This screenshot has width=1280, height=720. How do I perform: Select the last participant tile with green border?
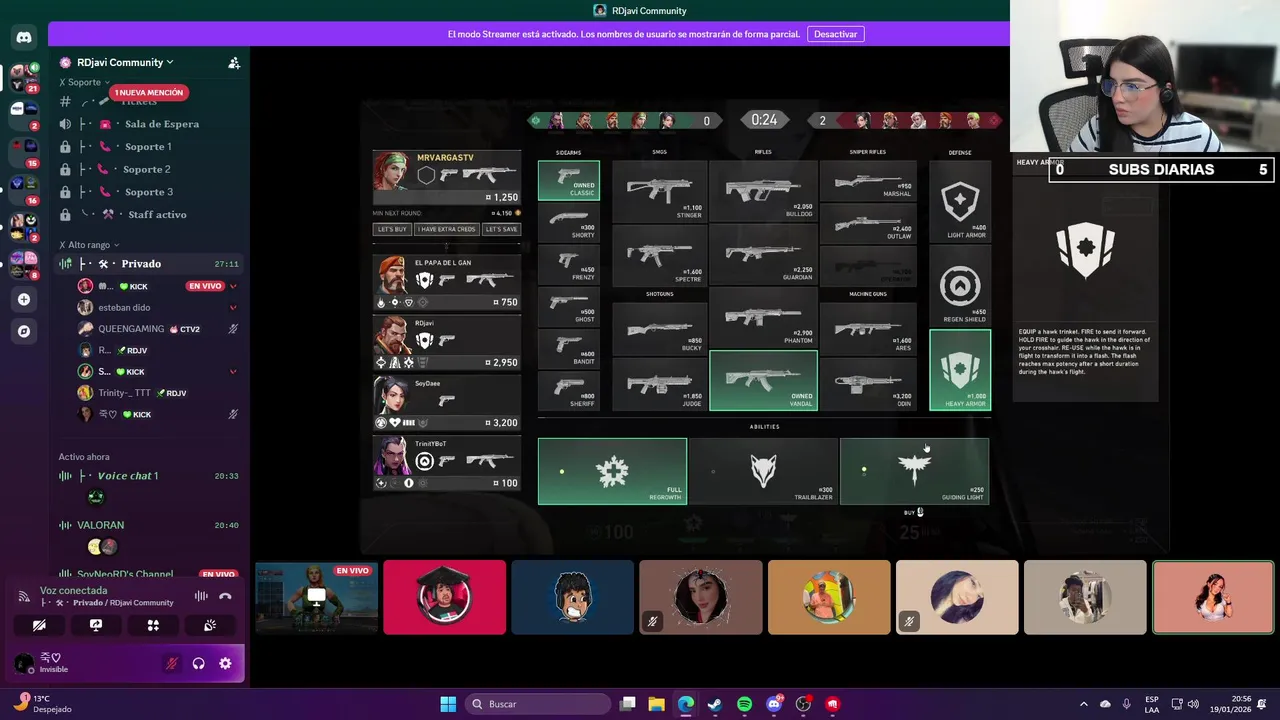1212,597
